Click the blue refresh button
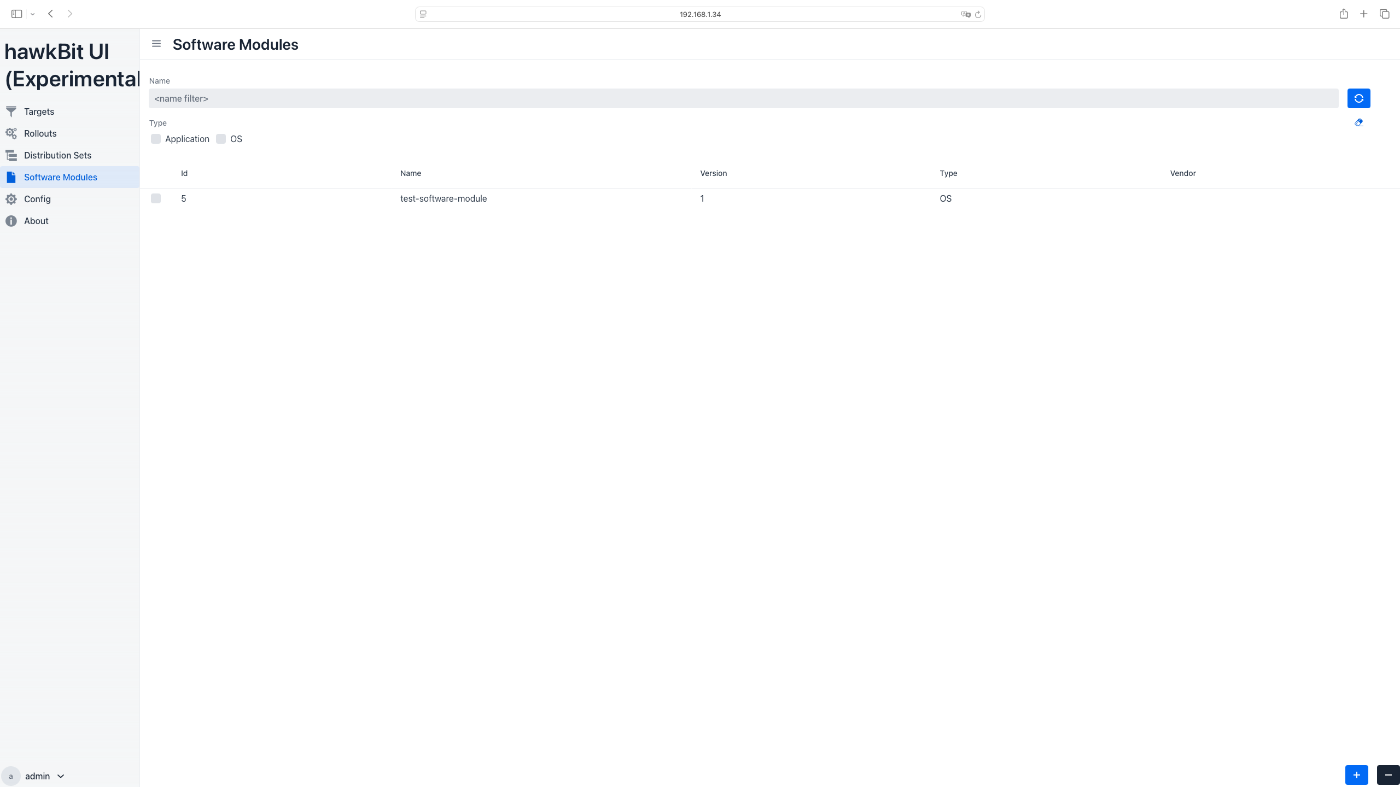The width and height of the screenshot is (1400, 787). (1358, 98)
